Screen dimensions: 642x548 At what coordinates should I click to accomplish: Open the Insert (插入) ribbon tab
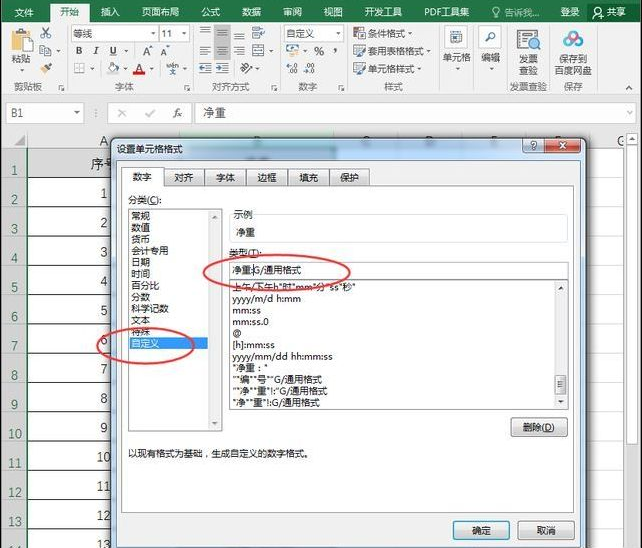click(x=111, y=11)
